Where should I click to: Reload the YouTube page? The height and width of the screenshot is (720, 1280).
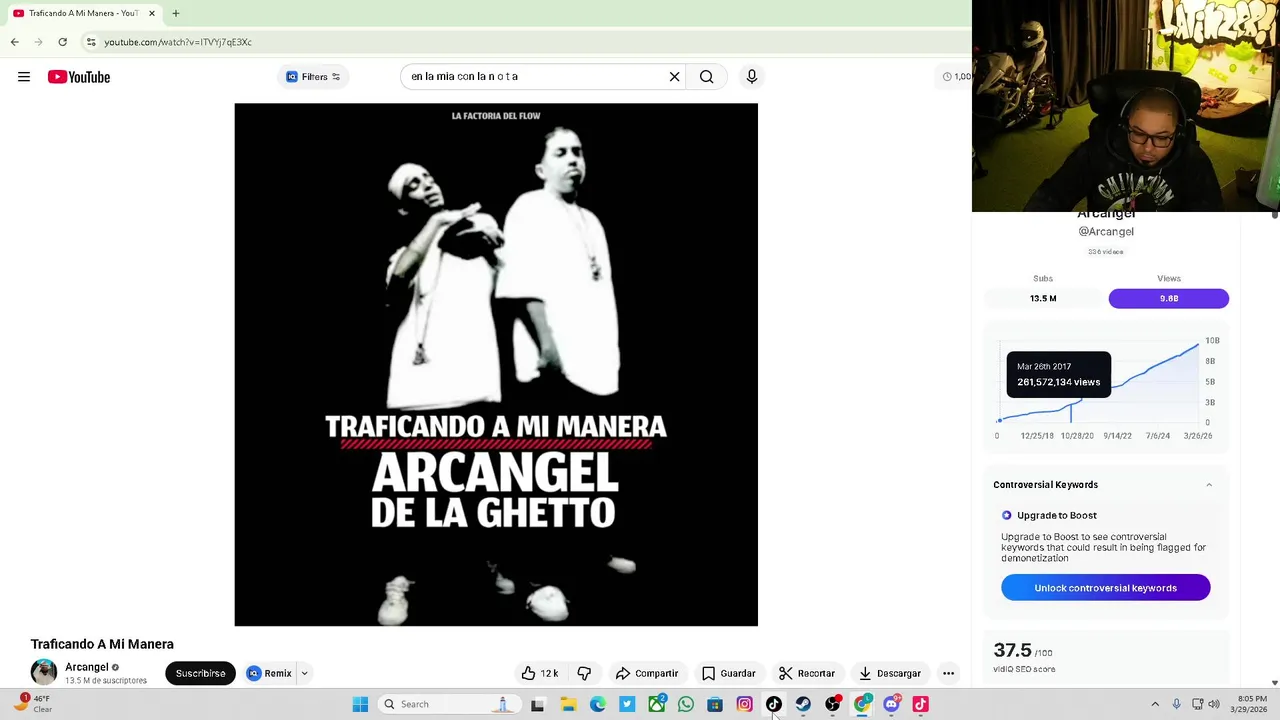click(x=62, y=42)
